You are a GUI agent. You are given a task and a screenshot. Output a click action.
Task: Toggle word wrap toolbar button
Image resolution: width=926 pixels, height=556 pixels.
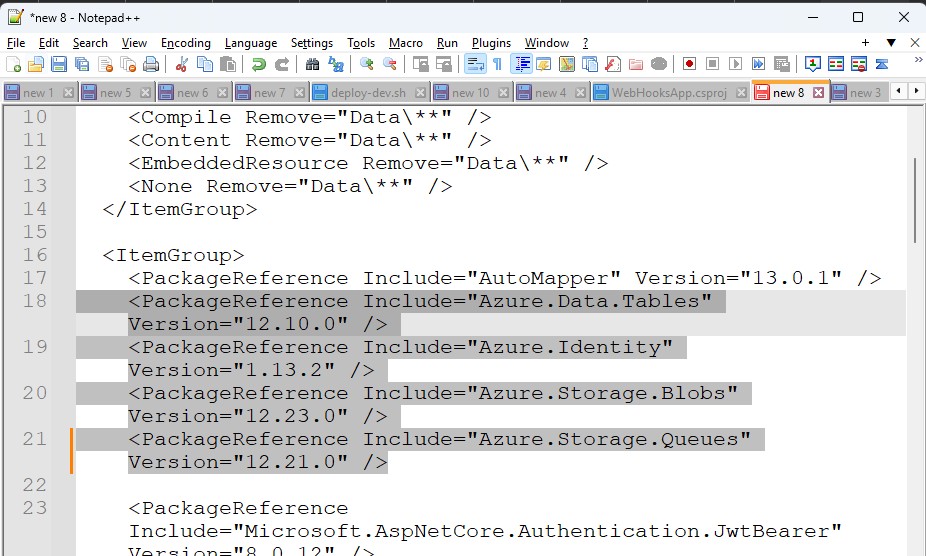(475, 64)
